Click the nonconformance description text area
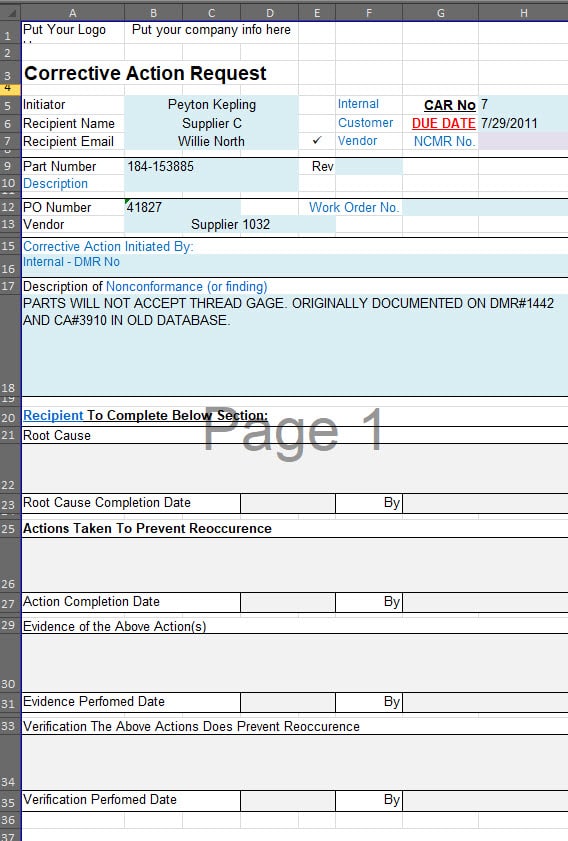568x841 pixels. coord(294,345)
